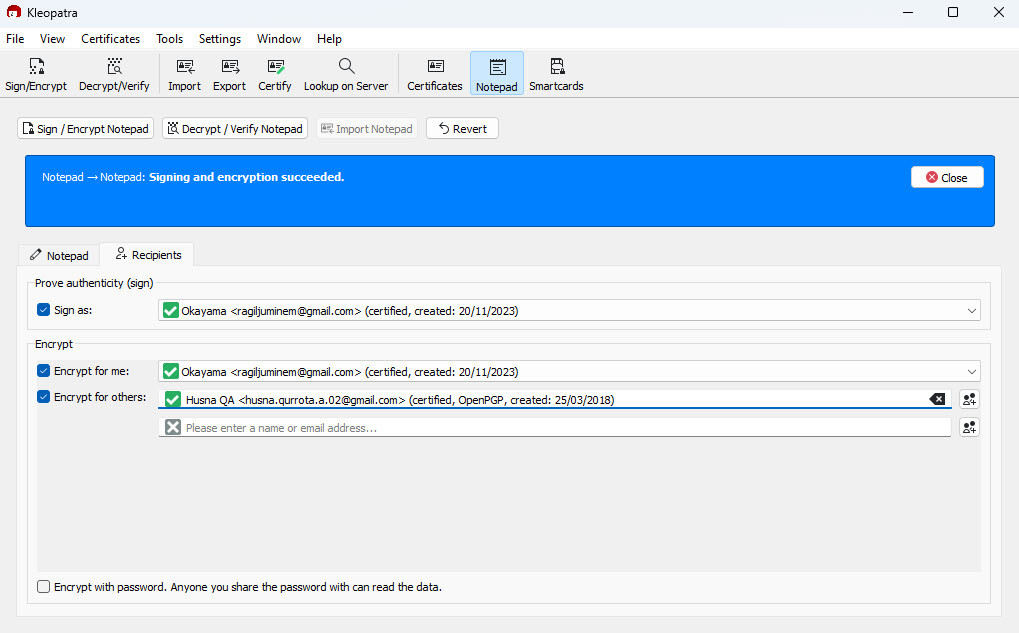1019x633 pixels.
Task: Click the 'Signing and encryption succeeded.' message
Action: 246,177
